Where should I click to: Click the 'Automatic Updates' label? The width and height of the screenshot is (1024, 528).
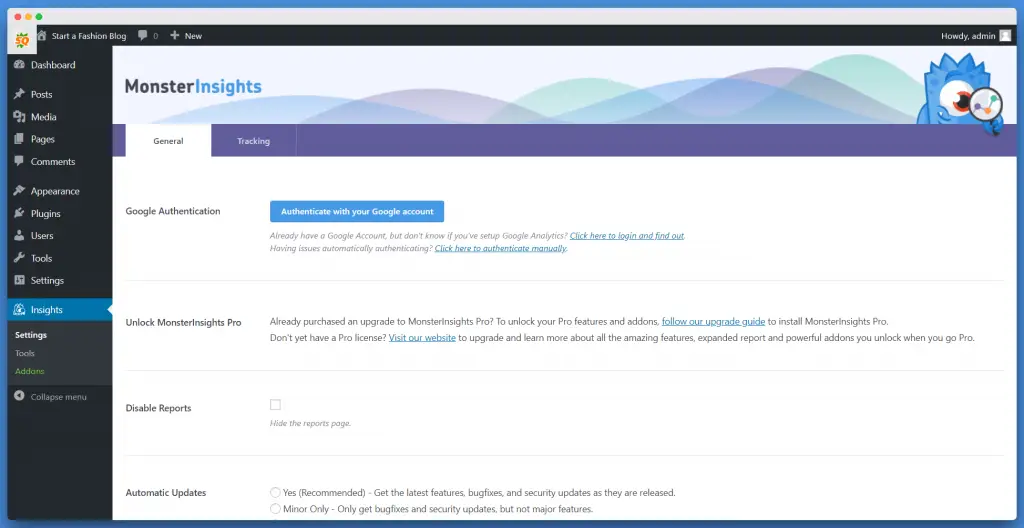pos(167,493)
